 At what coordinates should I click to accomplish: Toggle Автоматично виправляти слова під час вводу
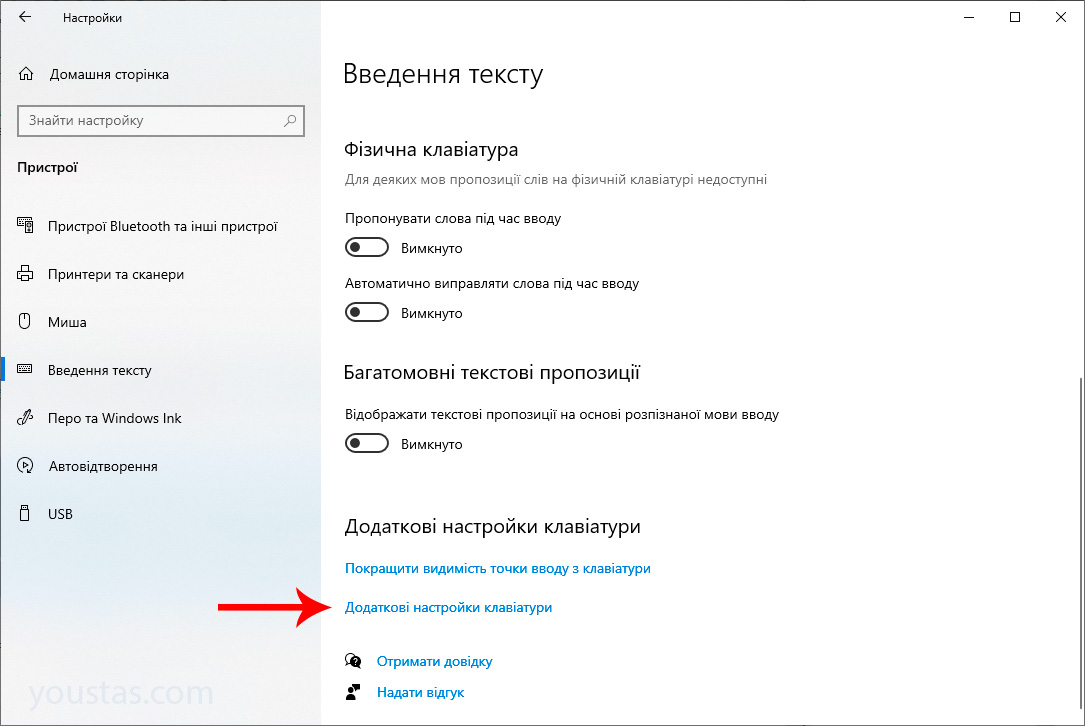point(367,312)
